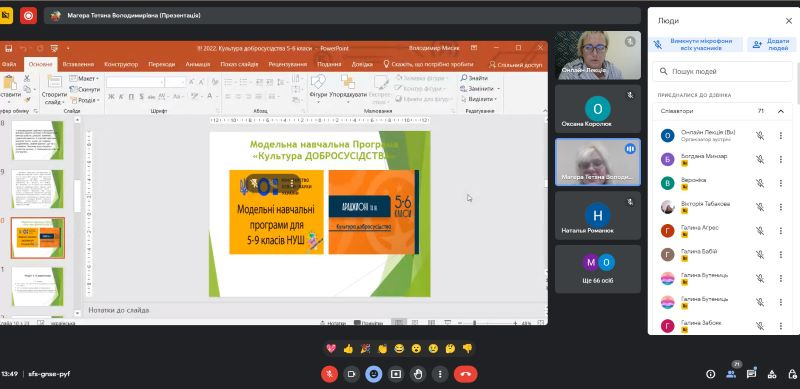Image resolution: width=800 pixels, height=389 pixels.
Task: Click the people panel scrollbar
Action: [x=797, y=84]
